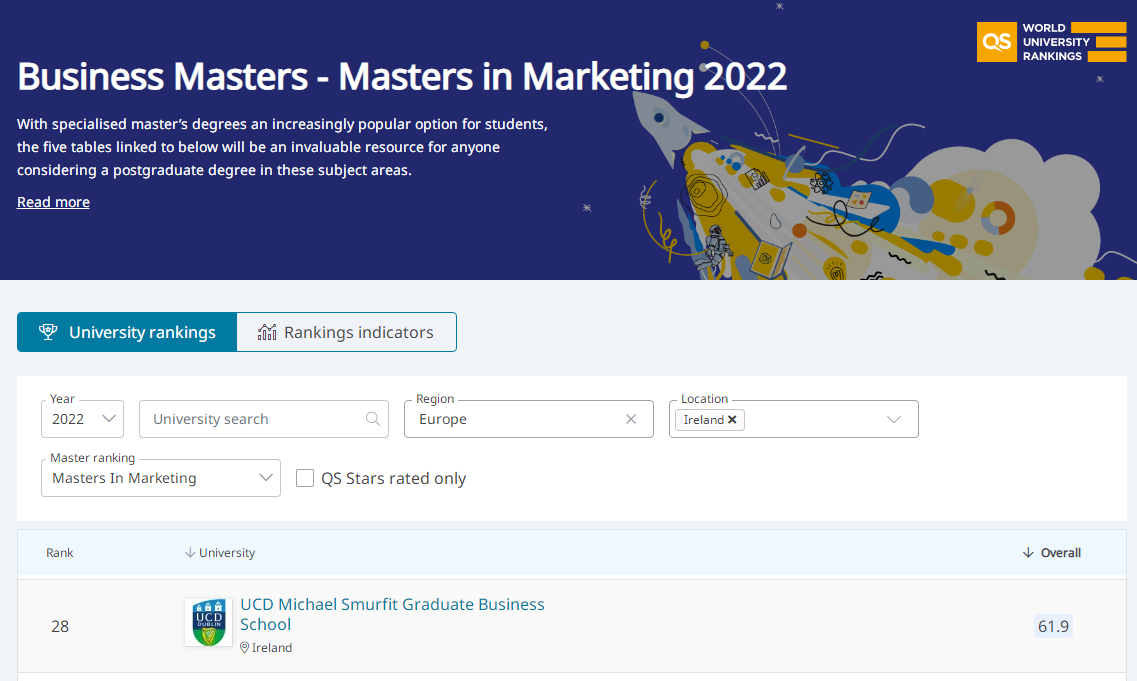Screen dimensions: 1137x681
Task: Open the Year dropdown
Action: (x=83, y=419)
